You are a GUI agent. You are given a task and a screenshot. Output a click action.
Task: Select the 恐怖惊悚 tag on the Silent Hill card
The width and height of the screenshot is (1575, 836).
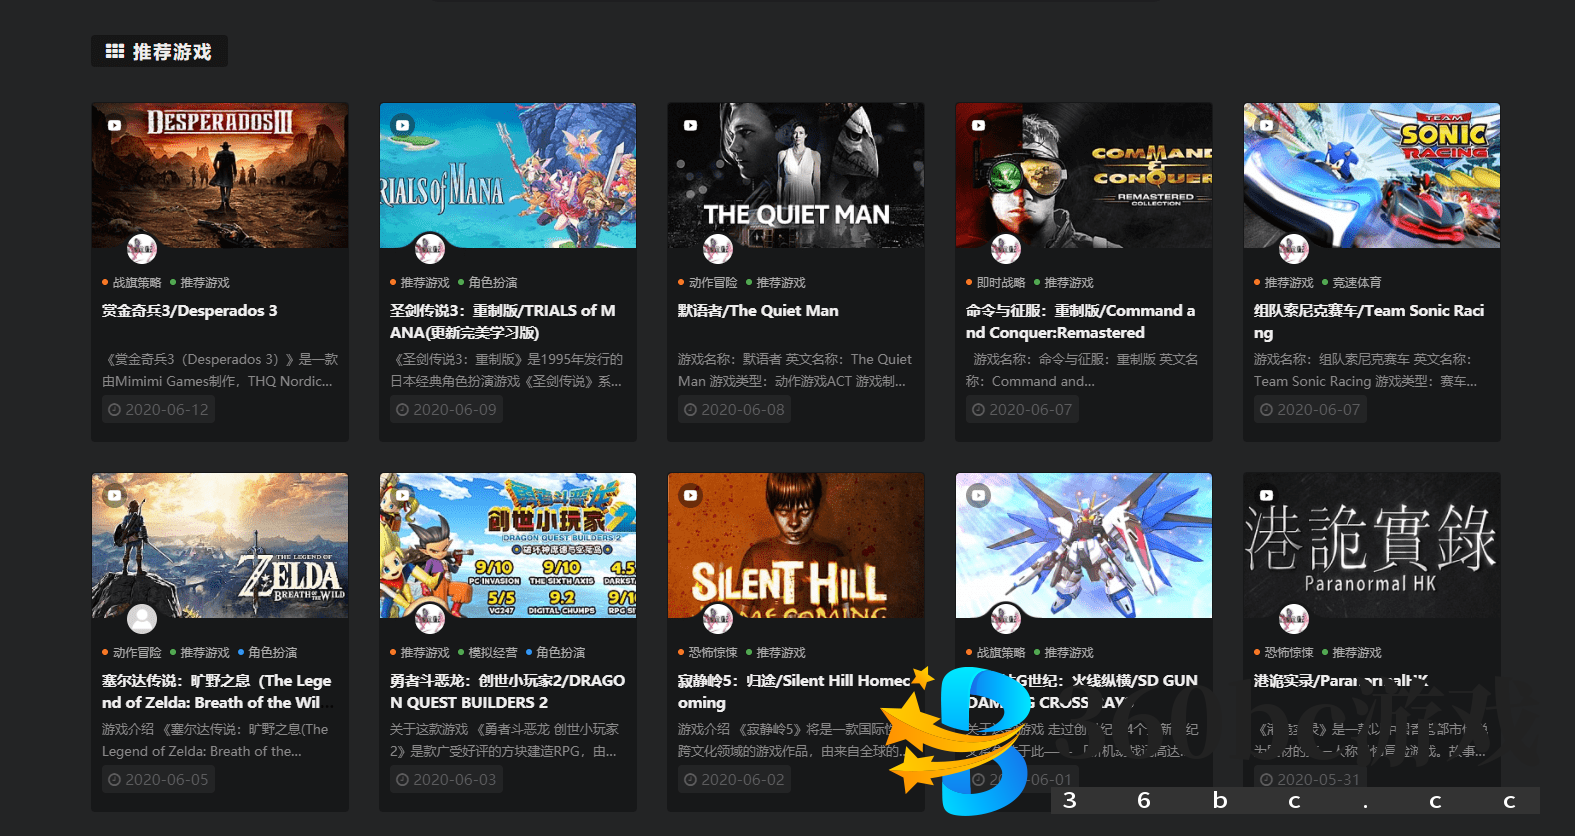[x=713, y=653]
